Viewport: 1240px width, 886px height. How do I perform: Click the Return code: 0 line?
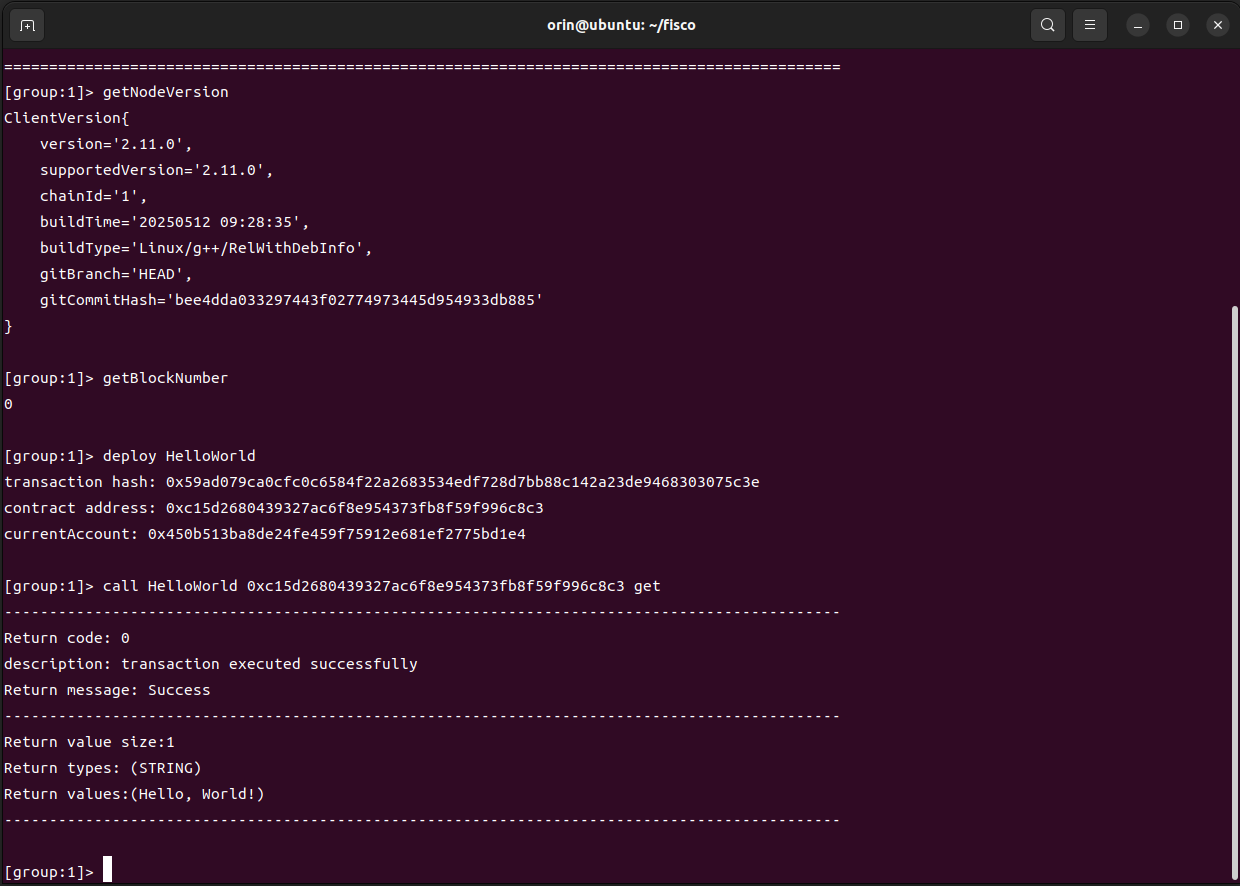point(67,638)
